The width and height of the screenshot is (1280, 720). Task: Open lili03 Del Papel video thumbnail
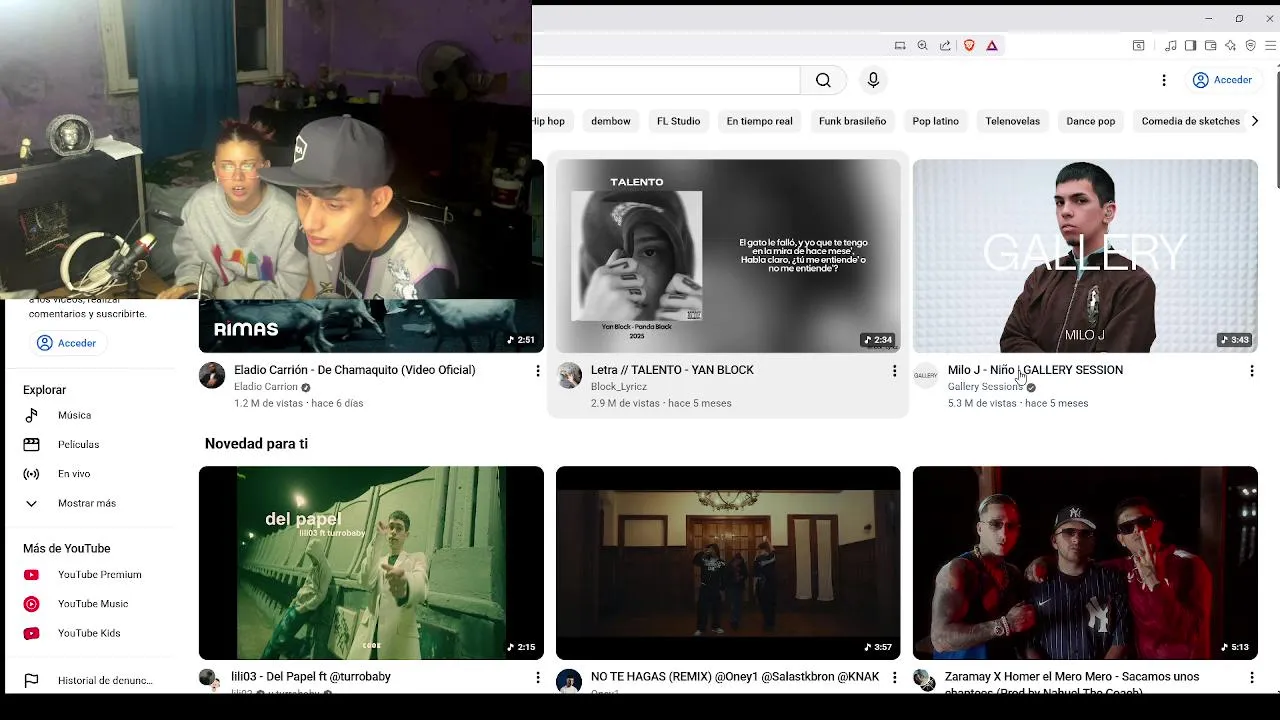371,563
